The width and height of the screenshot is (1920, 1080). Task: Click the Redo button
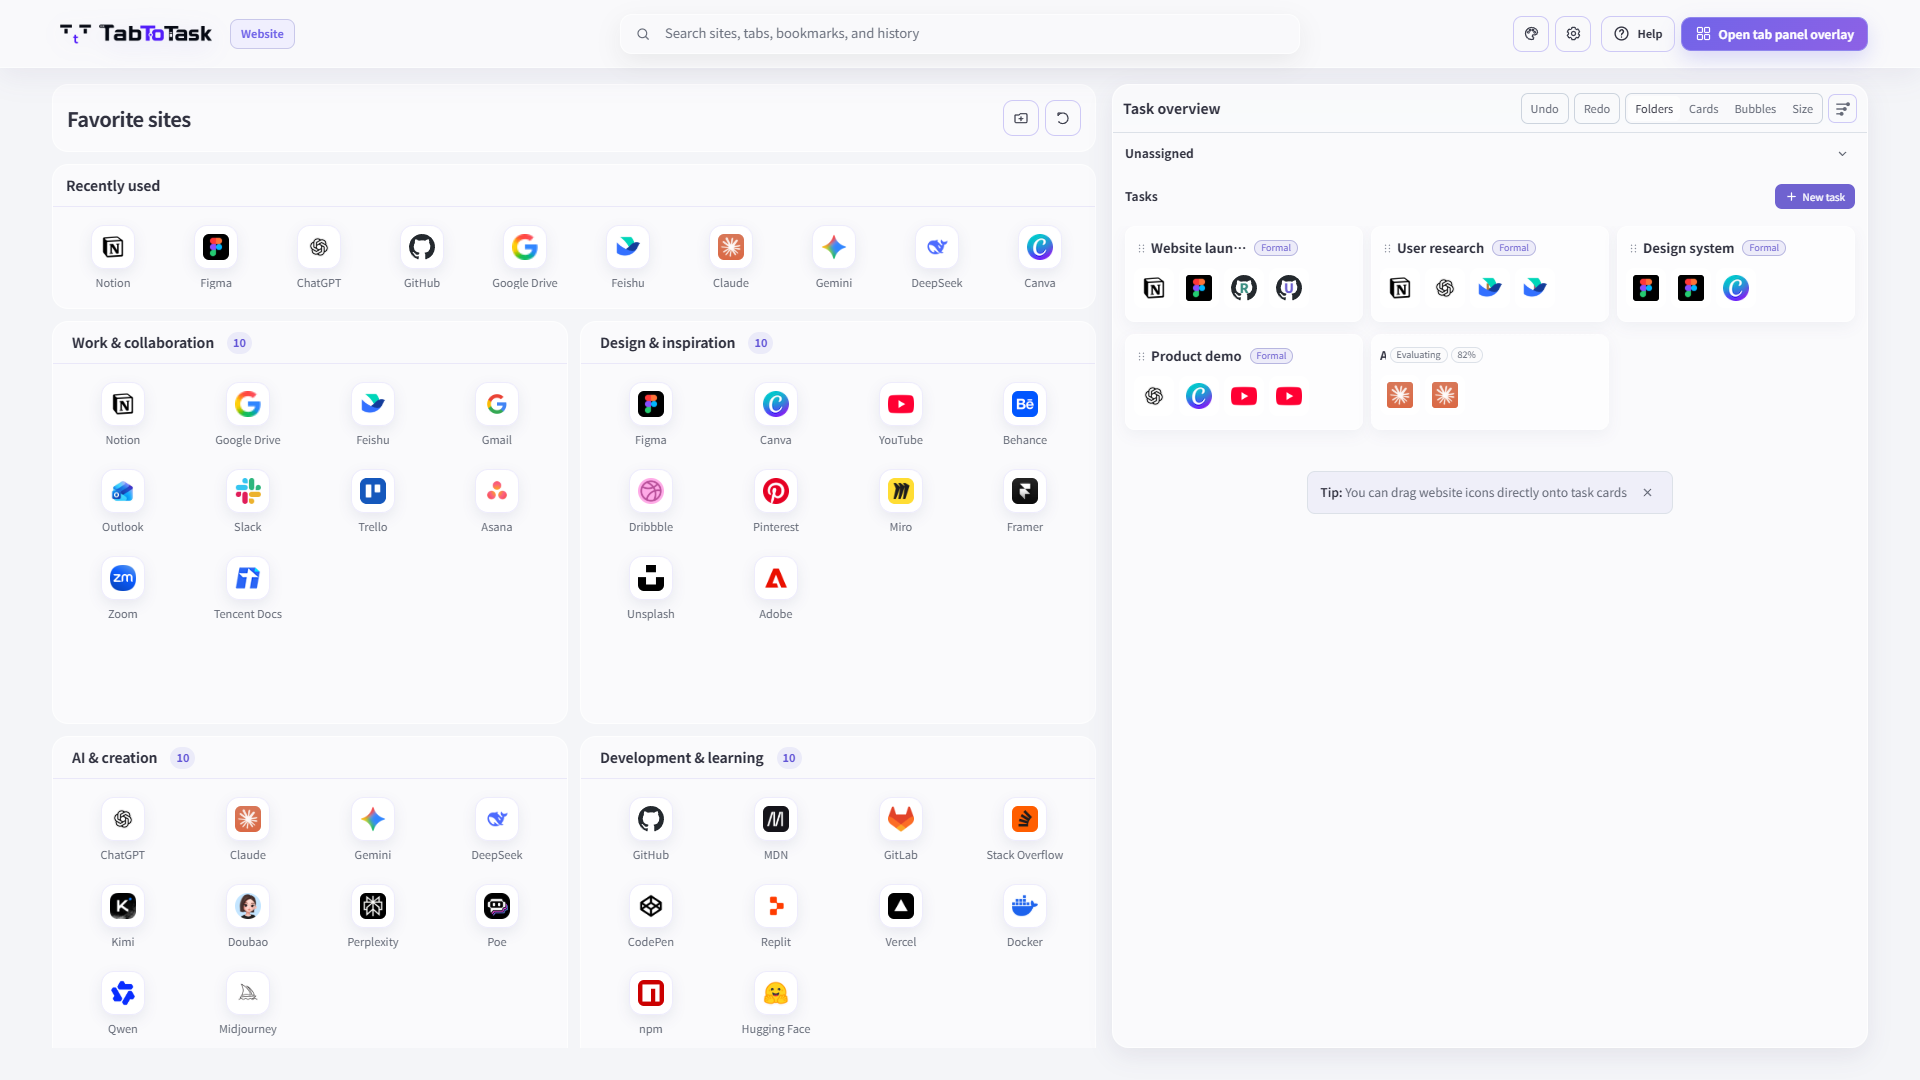(x=1597, y=109)
